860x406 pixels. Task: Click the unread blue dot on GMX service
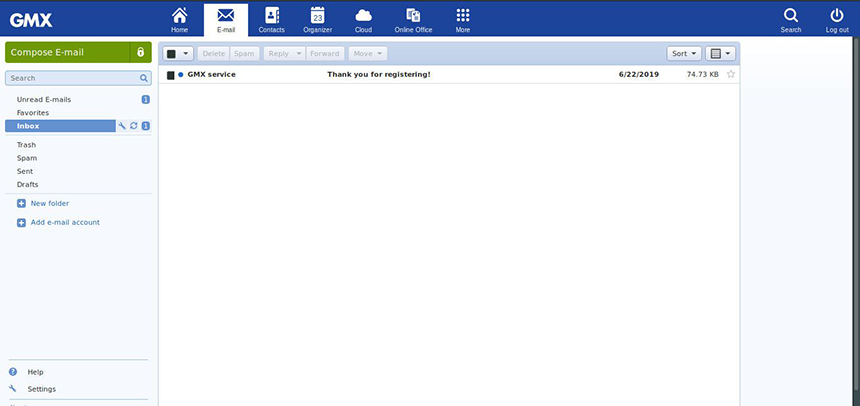pyautogui.click(x=180, y=75)
